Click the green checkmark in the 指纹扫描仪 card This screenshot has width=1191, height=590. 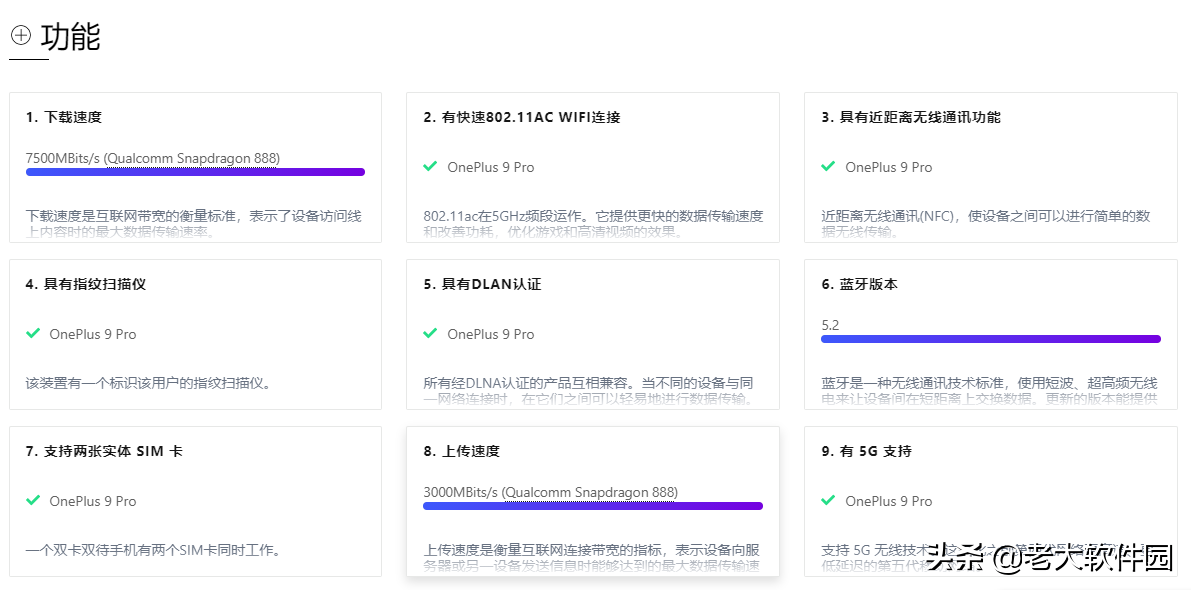tap(33, 333)
